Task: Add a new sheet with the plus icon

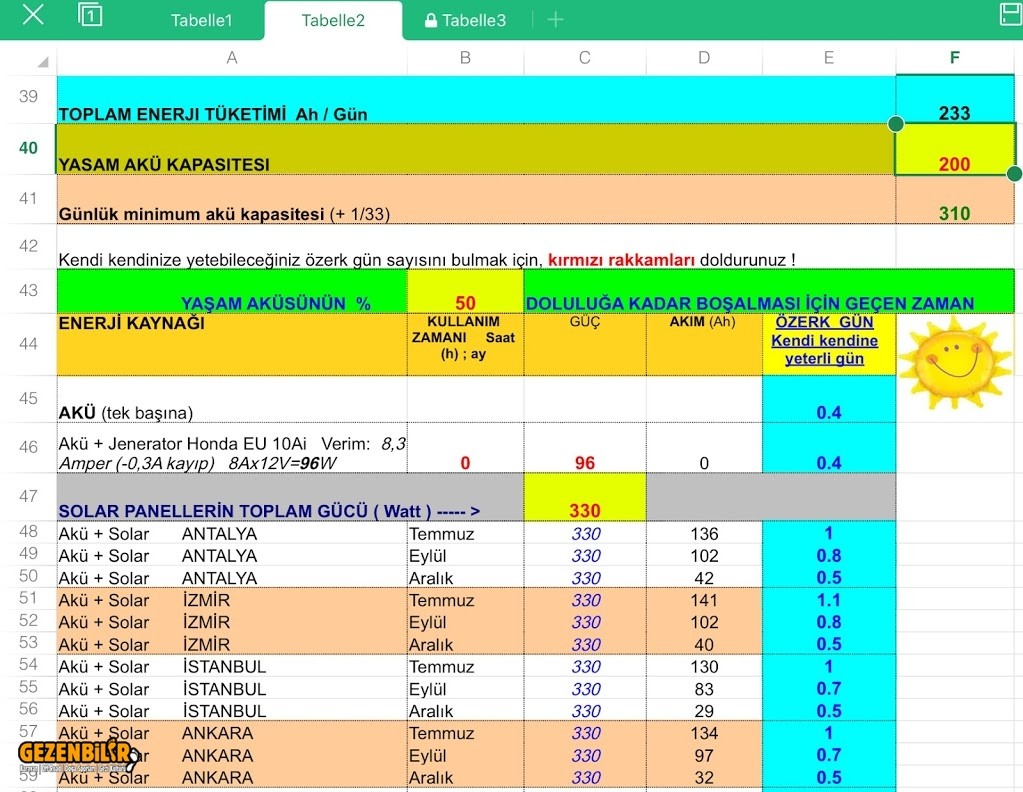Action: 556,20
